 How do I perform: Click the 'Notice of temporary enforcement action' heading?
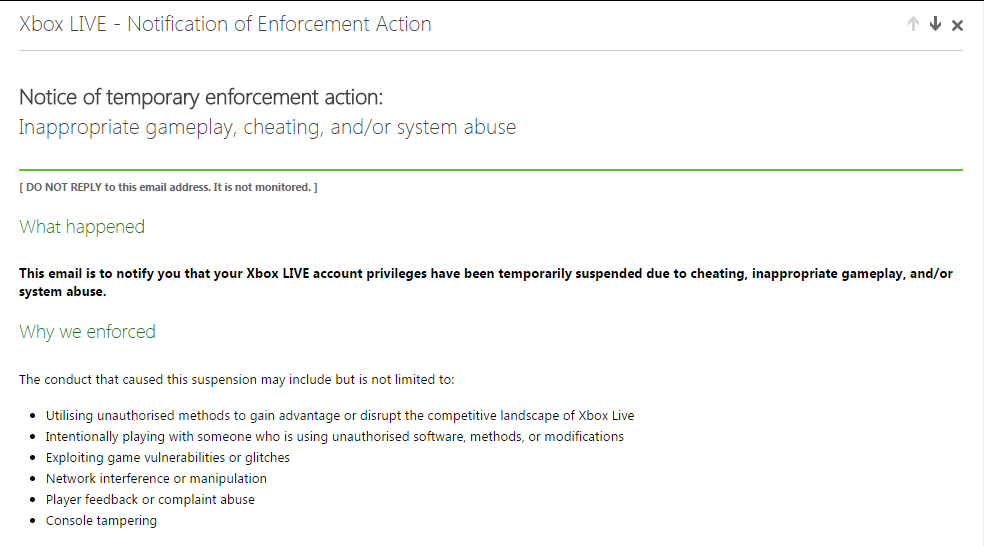point(201,98)
